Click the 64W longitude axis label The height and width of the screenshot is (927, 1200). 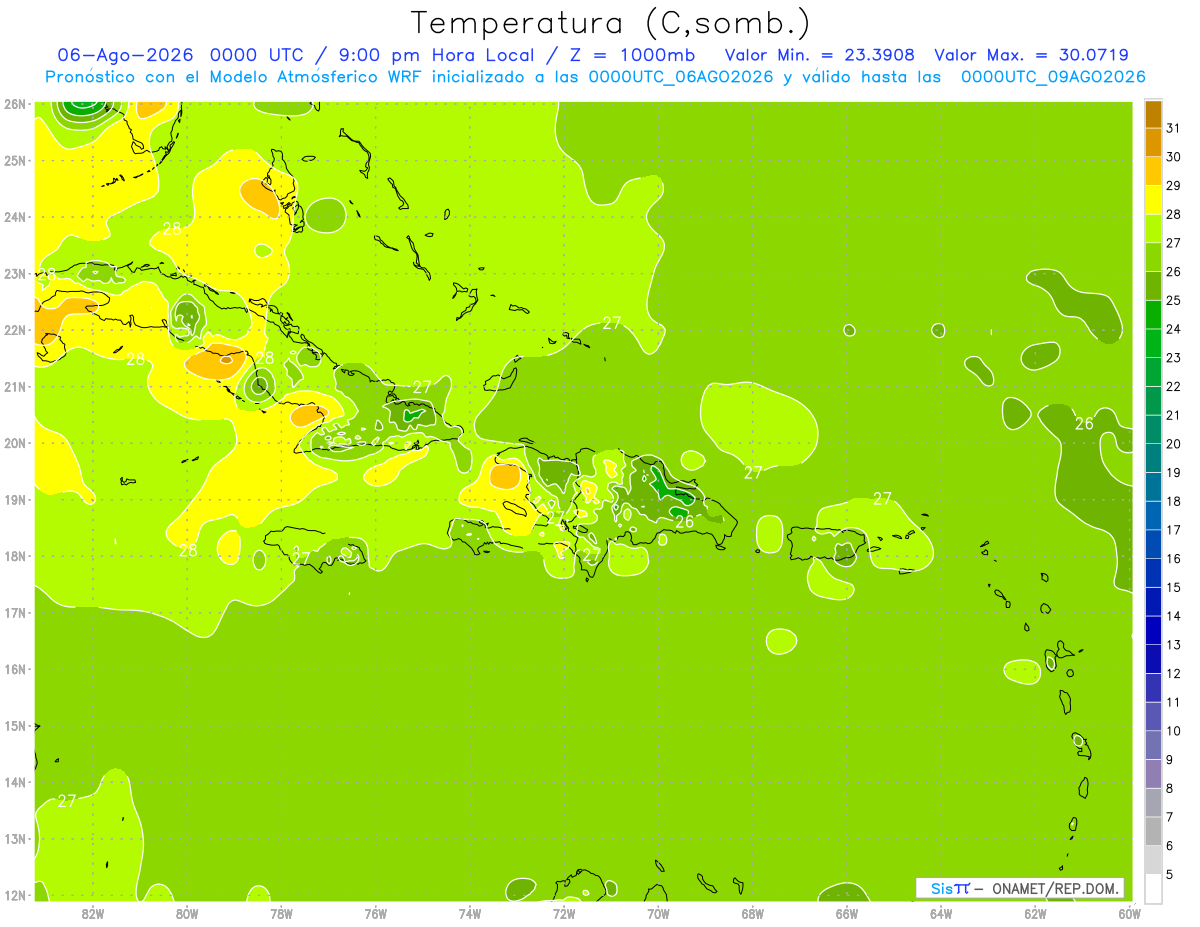pos(941,913)
